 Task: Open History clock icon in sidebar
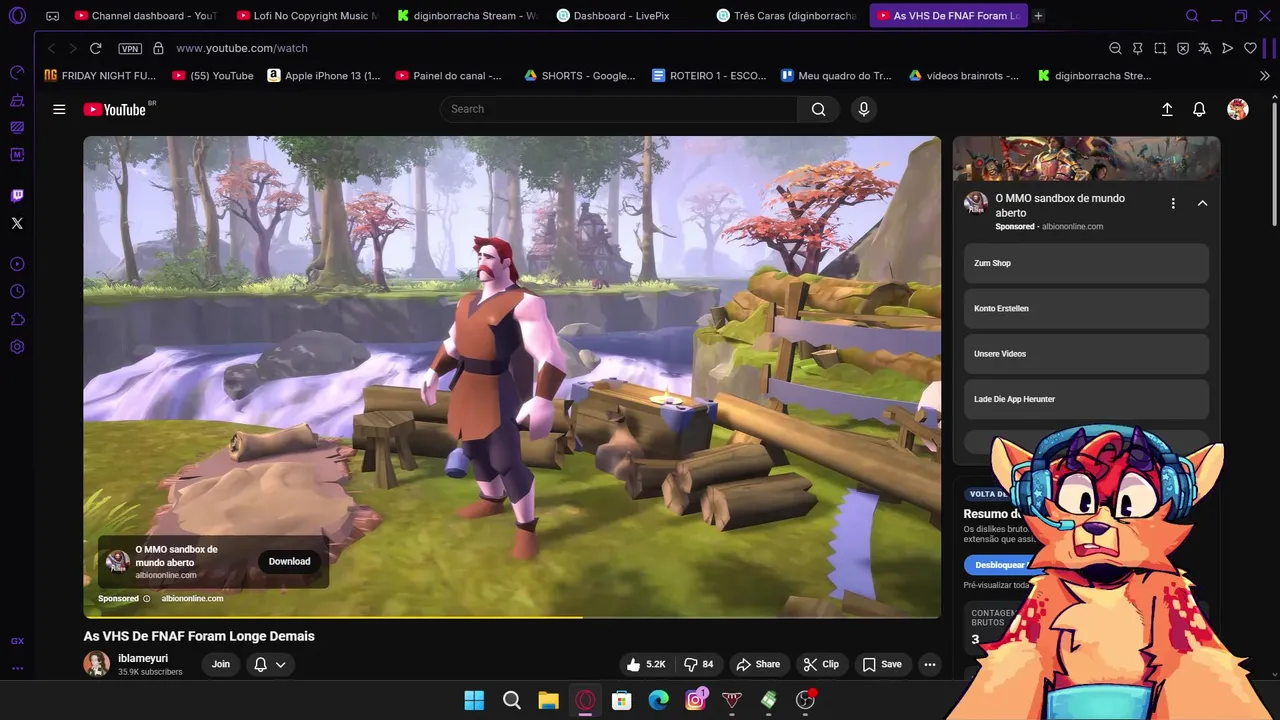point(17,291)
